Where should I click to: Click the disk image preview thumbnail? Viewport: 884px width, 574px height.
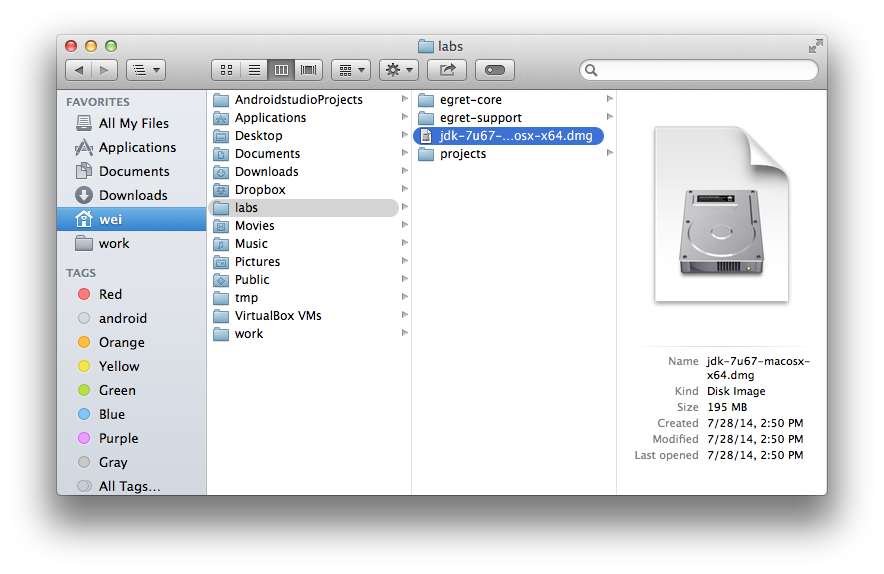point(721,213)
